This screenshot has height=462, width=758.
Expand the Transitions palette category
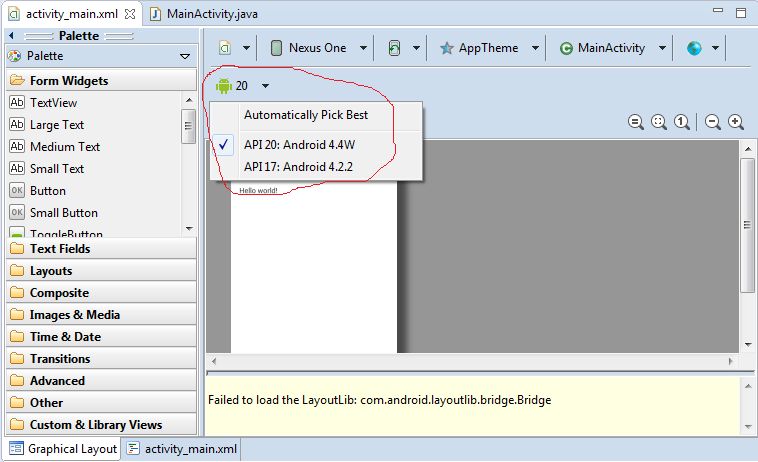(102, 359)
